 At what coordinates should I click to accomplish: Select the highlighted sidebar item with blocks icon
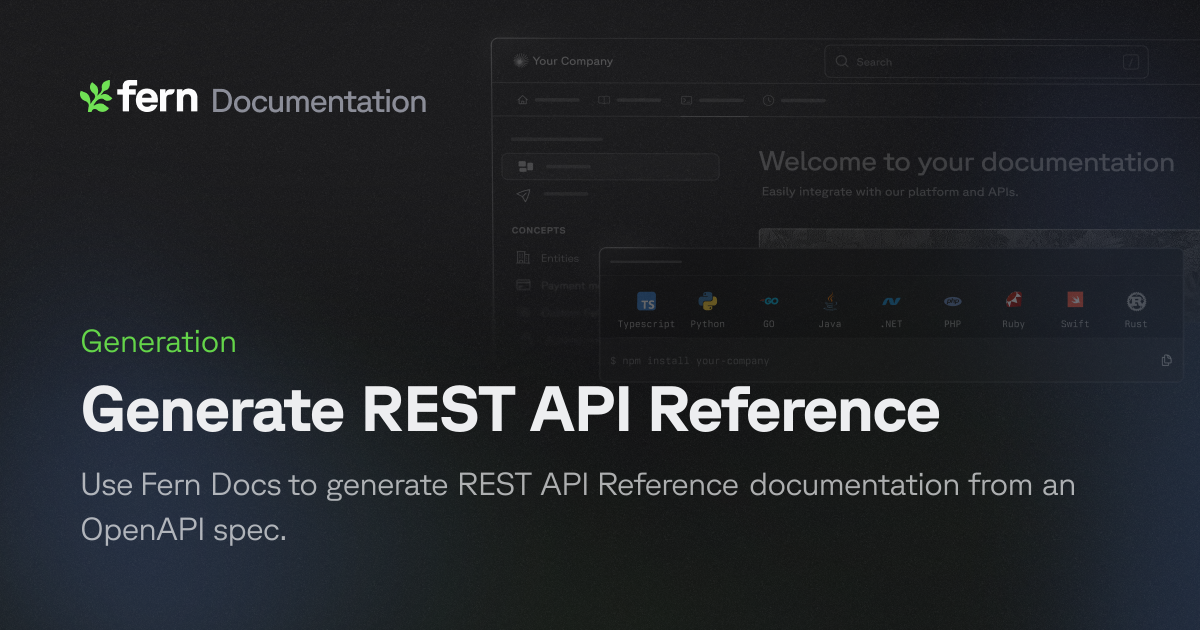coord(610,166)
